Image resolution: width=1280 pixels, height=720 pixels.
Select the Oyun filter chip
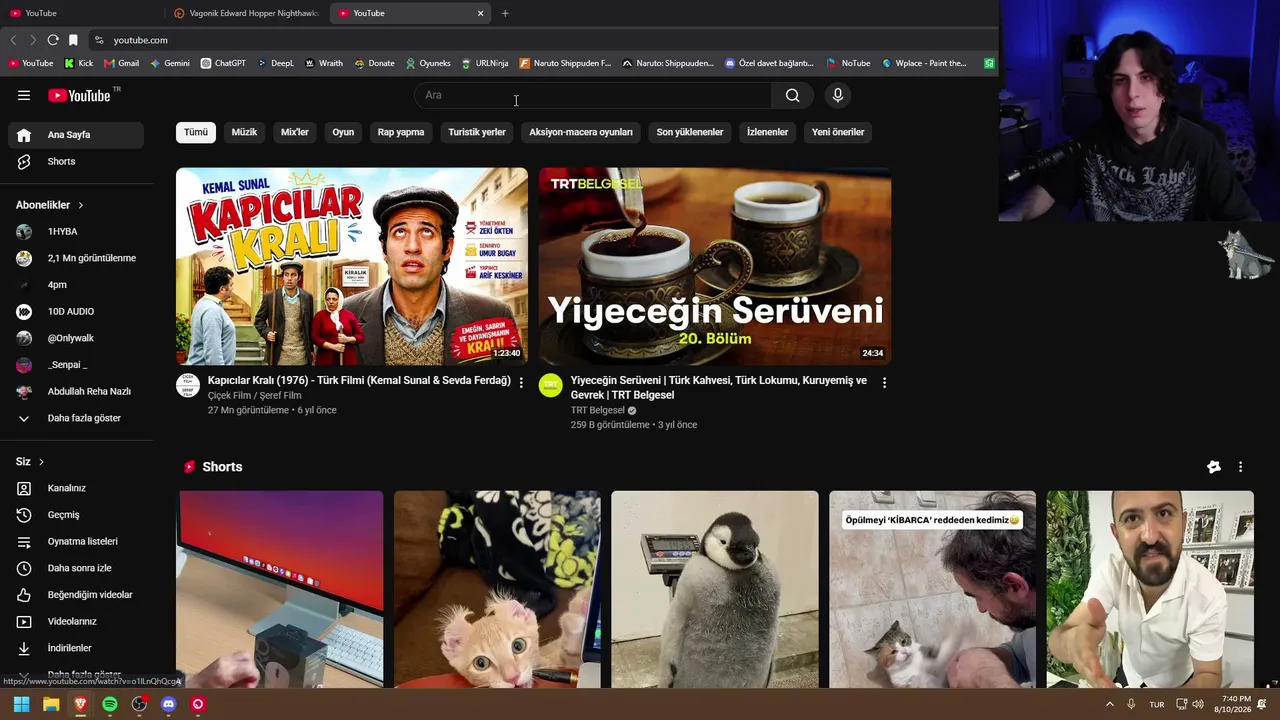[343, 132]
